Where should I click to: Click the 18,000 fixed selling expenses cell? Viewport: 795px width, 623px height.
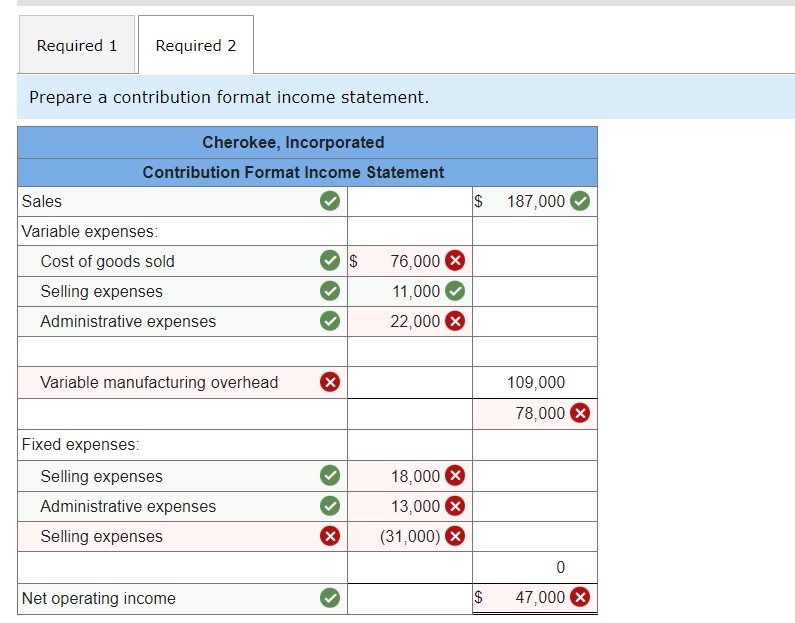click(x=410, y=476)
